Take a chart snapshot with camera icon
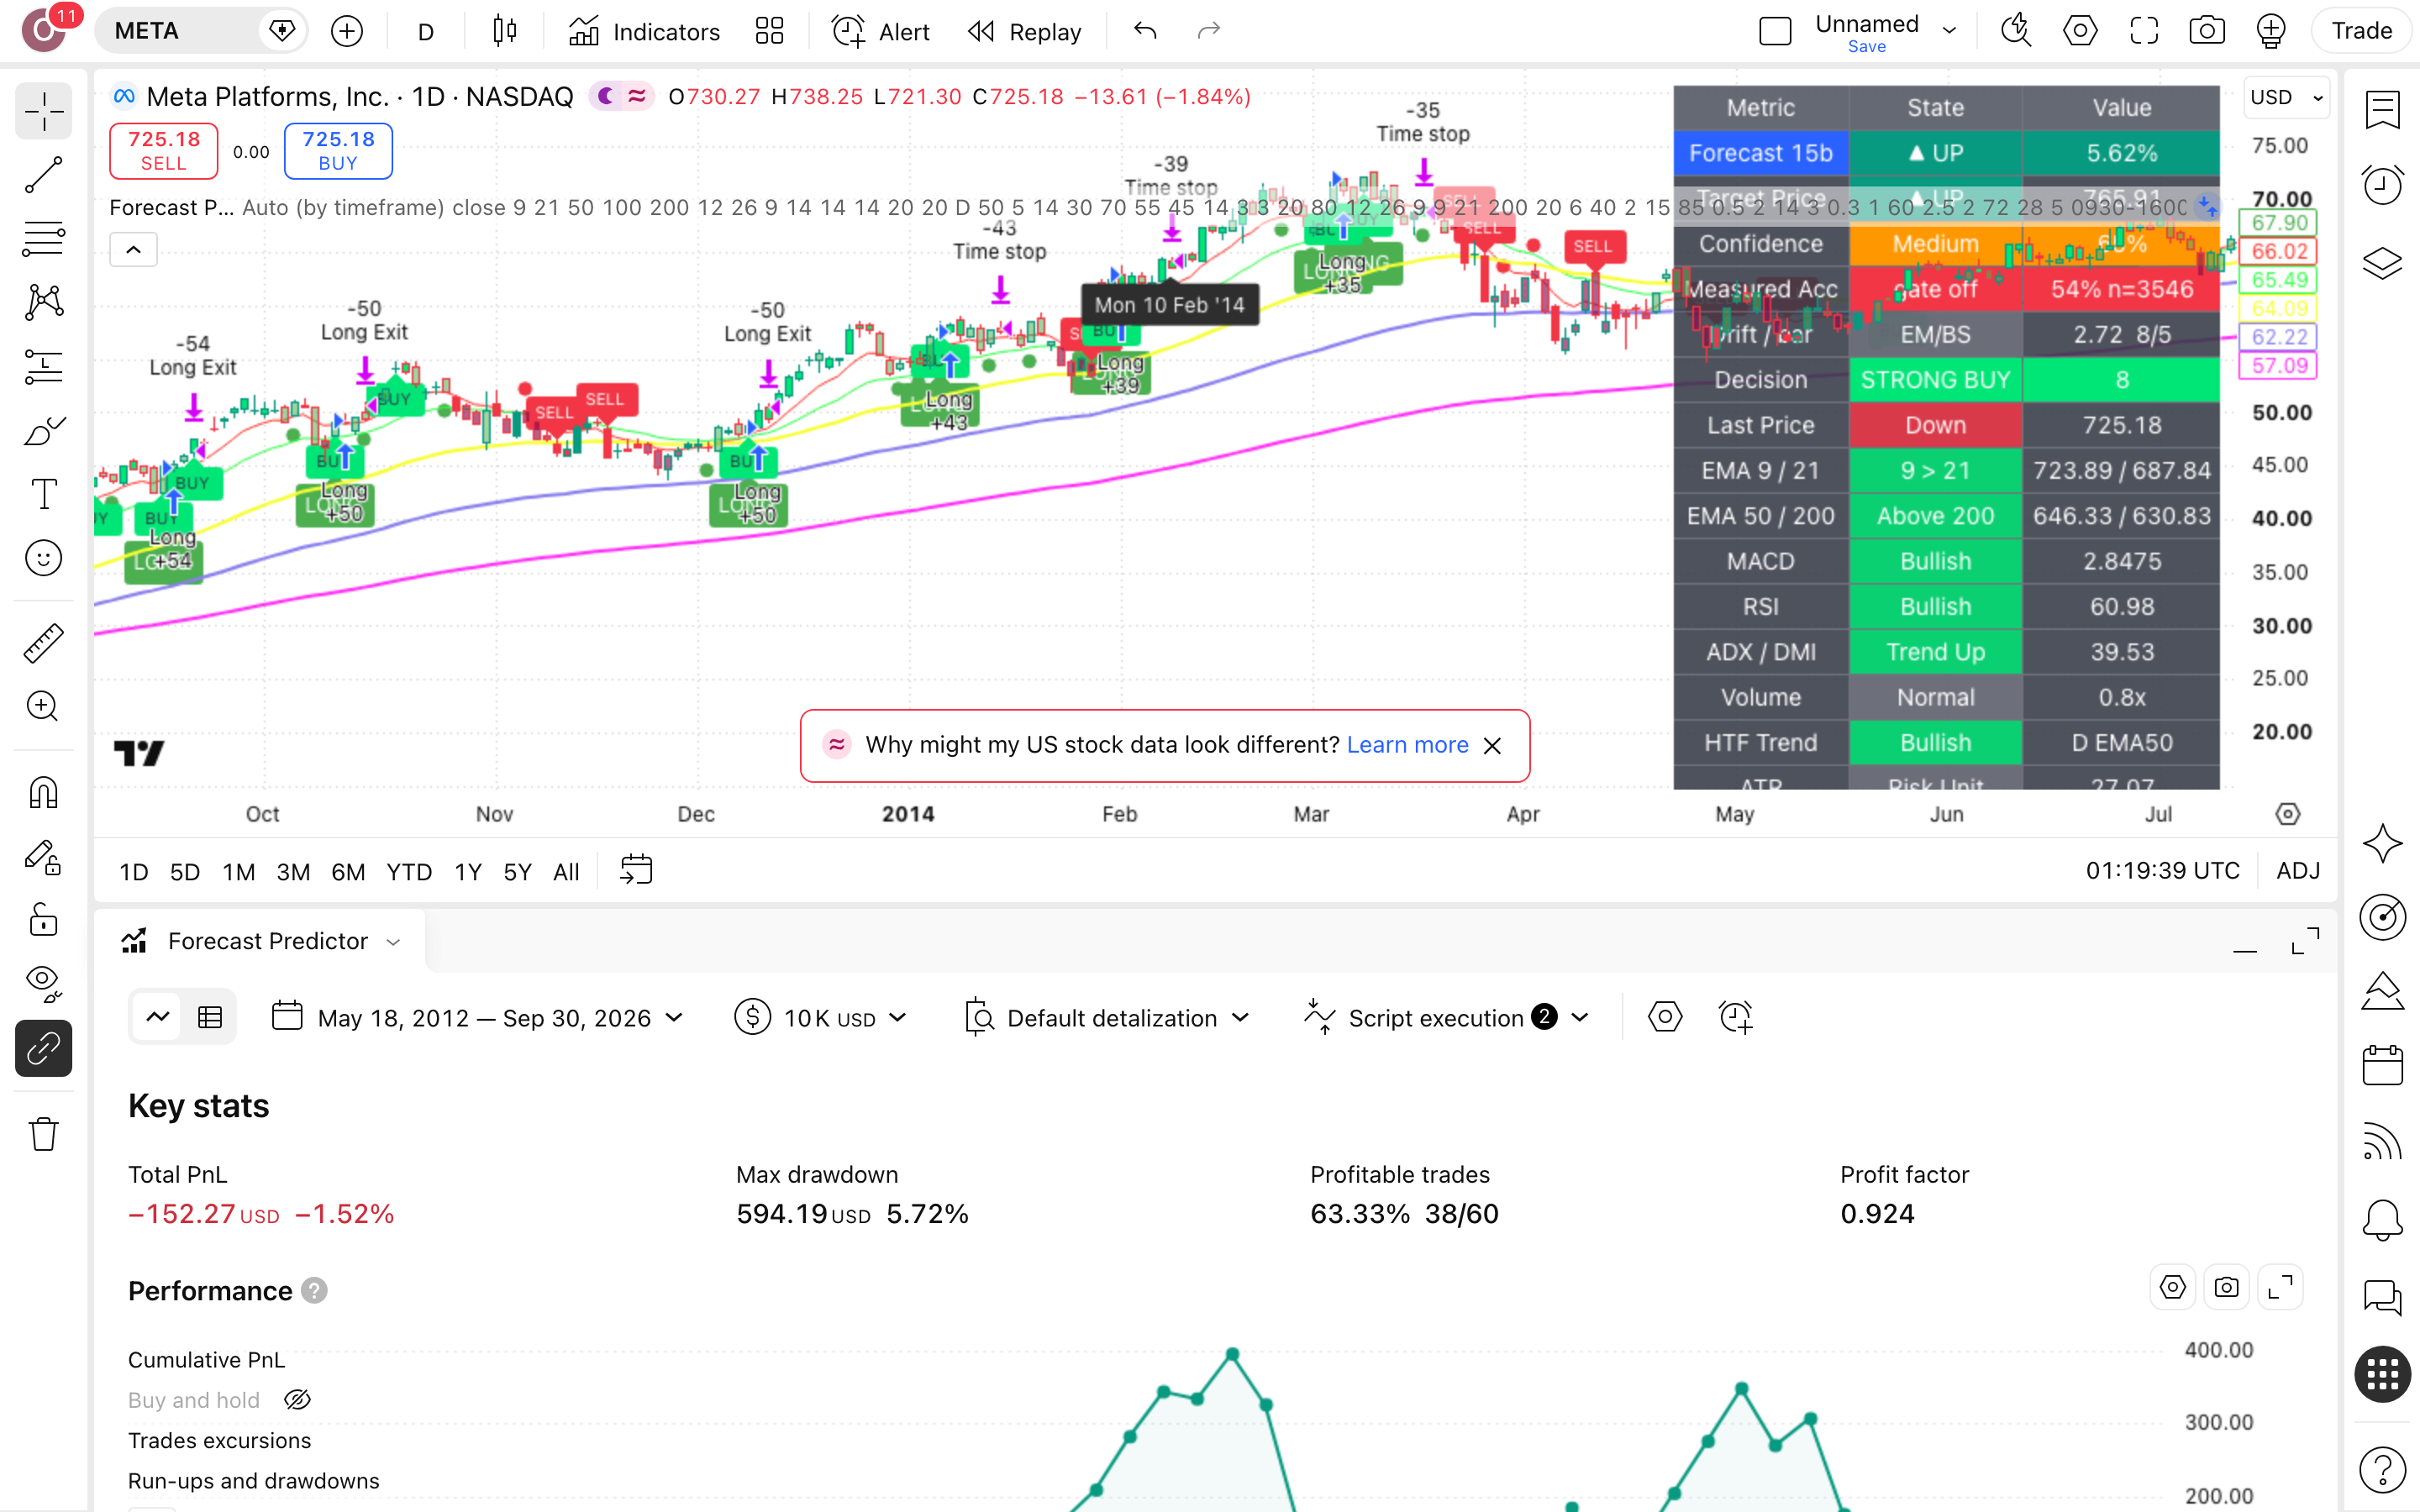2420x1512 pixels. 2206,31
